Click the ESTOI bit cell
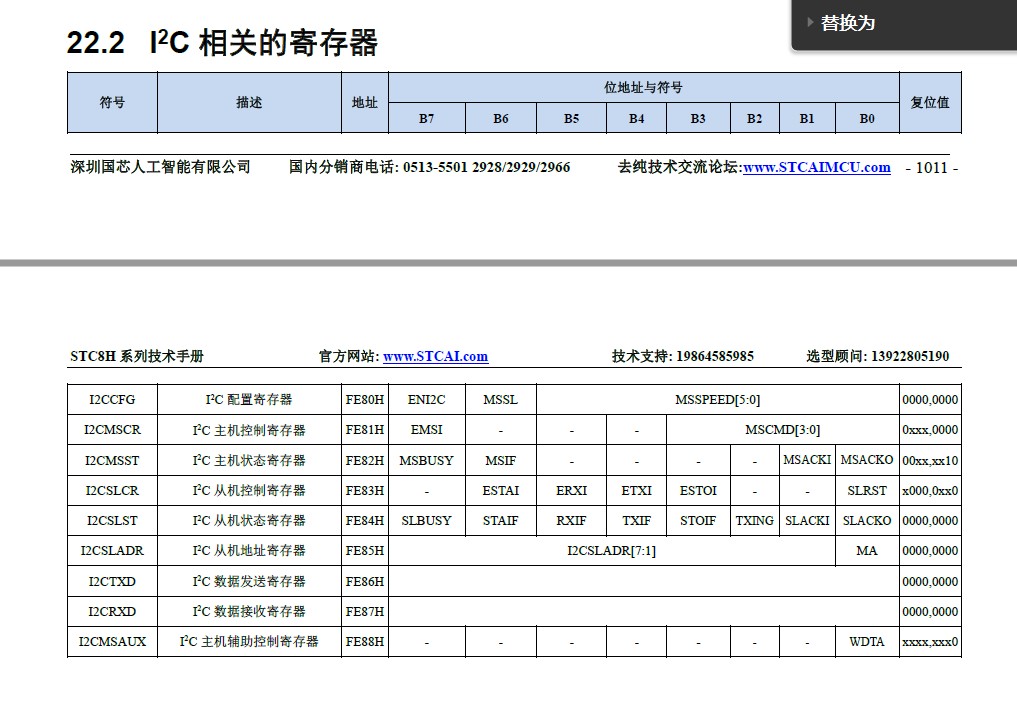The width and height of the screenshot is (1017, 712). click(x=698, y=490)
